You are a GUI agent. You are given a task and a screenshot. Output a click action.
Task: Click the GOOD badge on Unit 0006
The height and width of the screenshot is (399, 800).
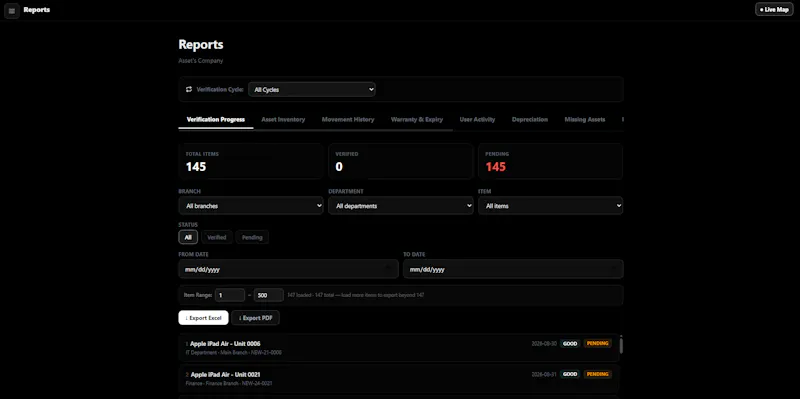tap(570, 343)
